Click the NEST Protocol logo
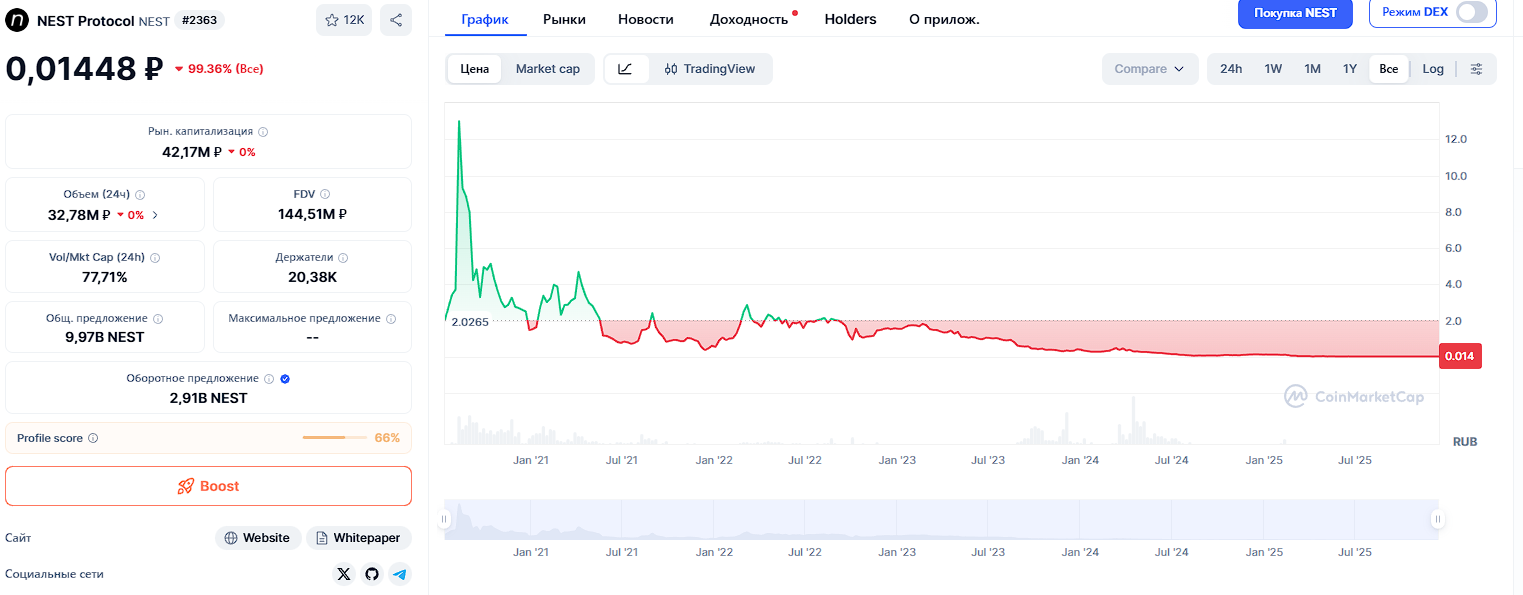The image size is (1523, 595). pyautogui.click(x=15, y=19)
